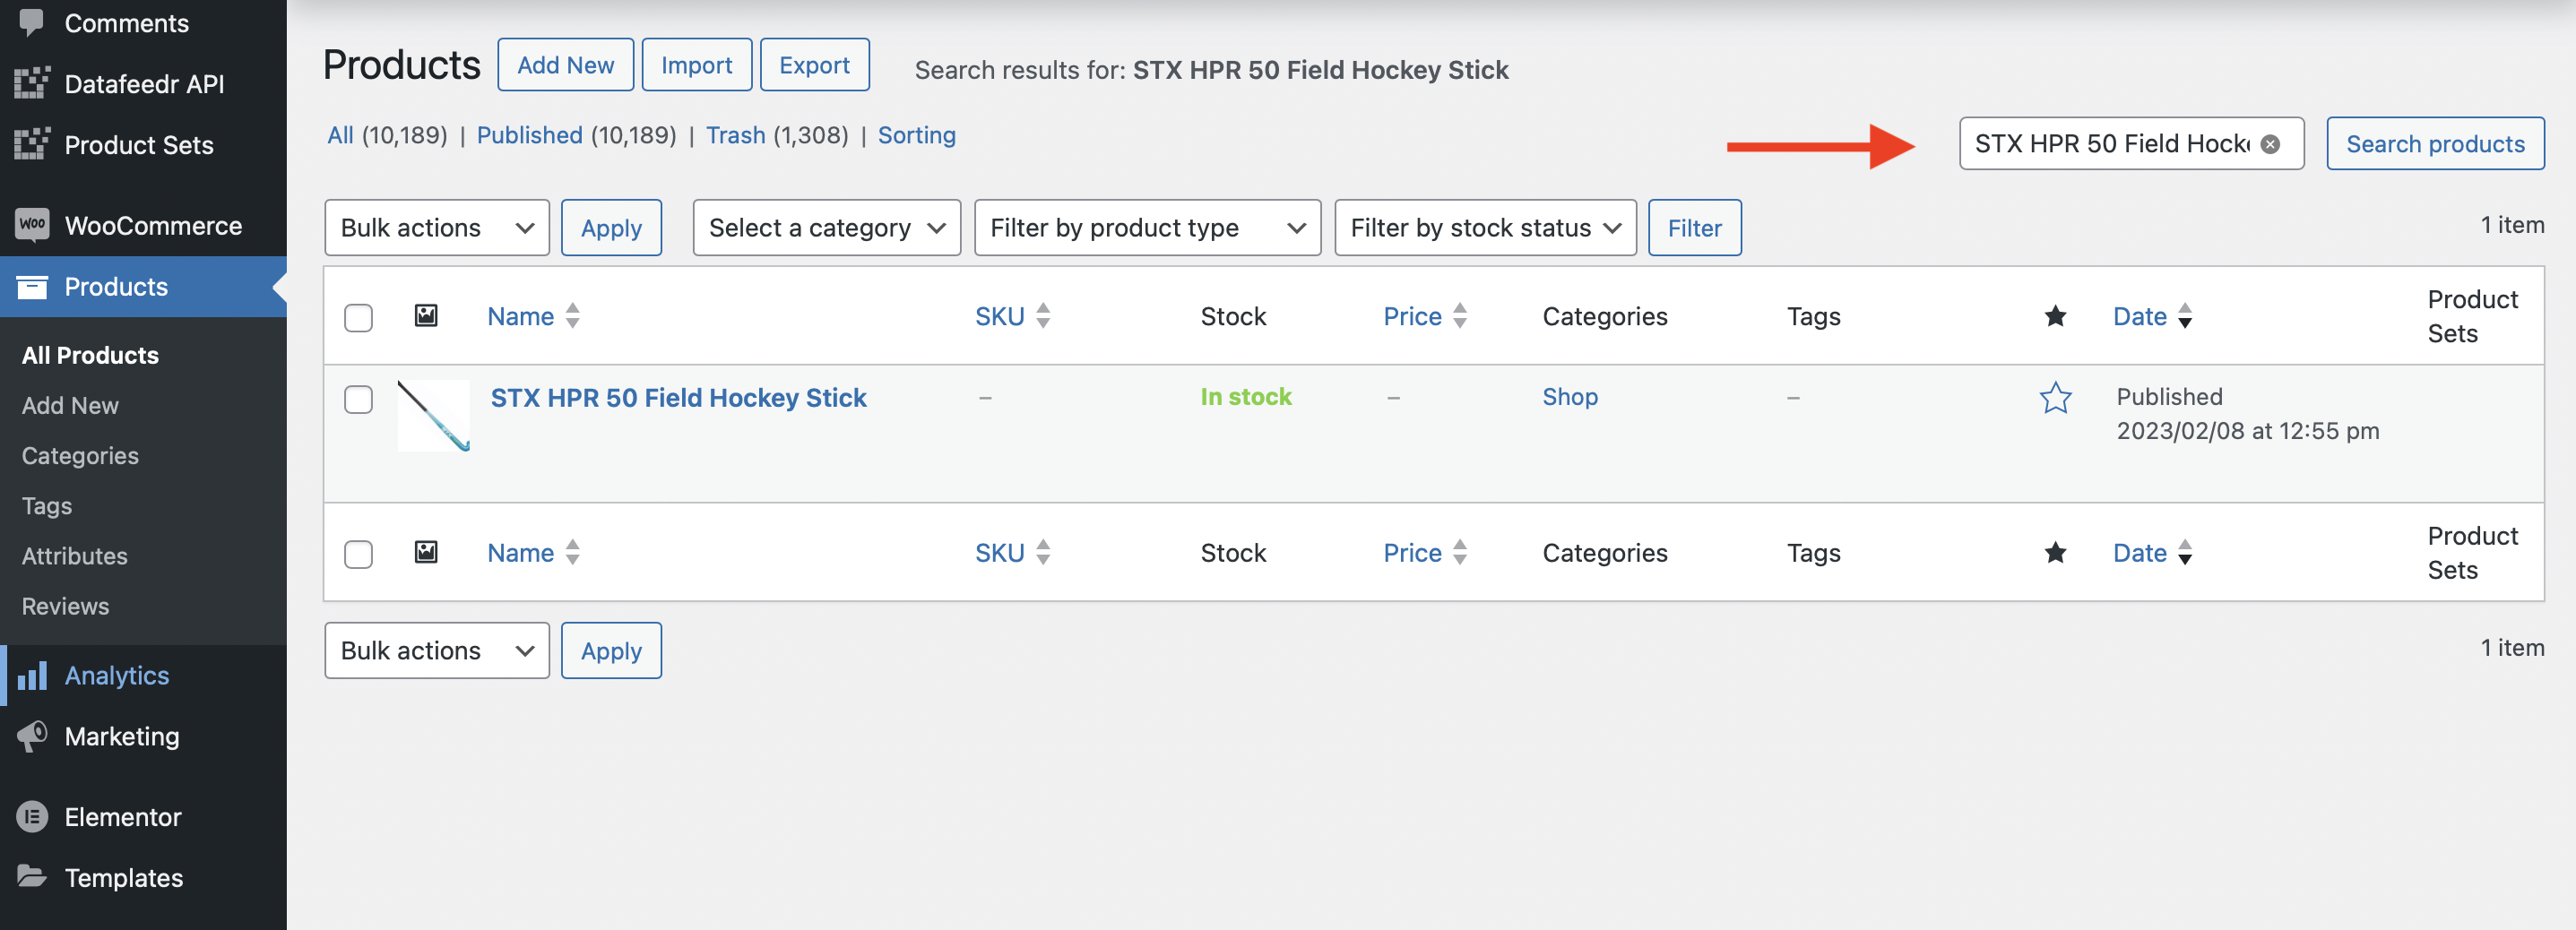This screenshot has width=2576, height=930.
Task: Click the WooCommerce logo icon
Action: pyautogui.click(x=31, y=225)
